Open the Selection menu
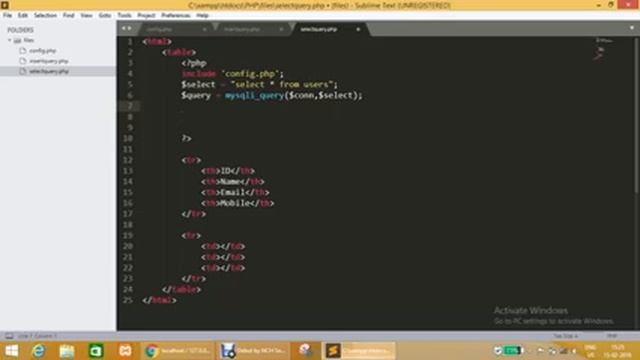The image size is (640, 360). (x=45, y=16)
